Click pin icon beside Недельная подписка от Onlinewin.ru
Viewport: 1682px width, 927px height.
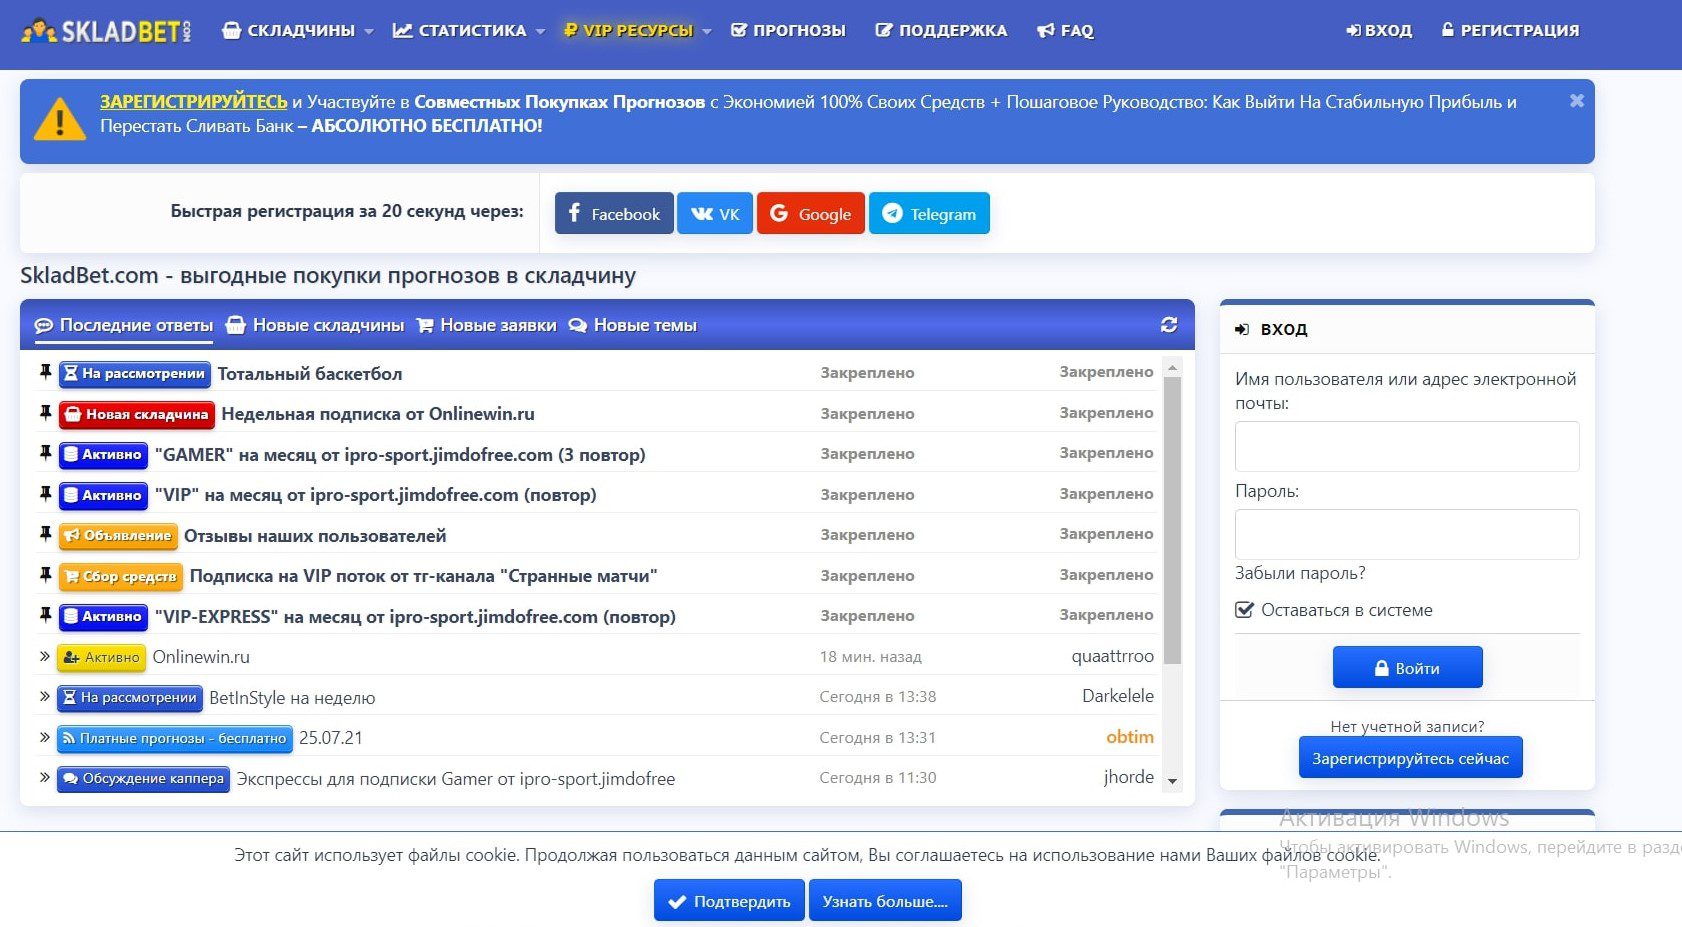(x=45, y=413)
